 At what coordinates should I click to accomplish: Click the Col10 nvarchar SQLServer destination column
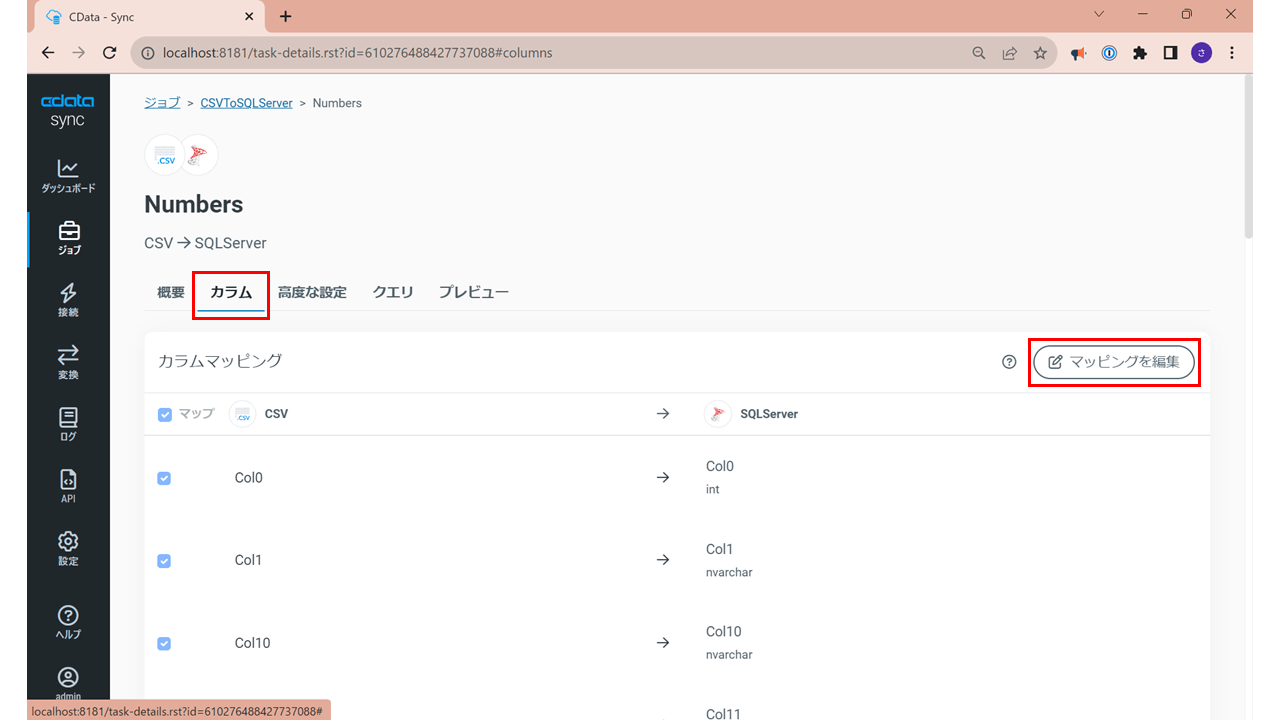pos(729,642)
